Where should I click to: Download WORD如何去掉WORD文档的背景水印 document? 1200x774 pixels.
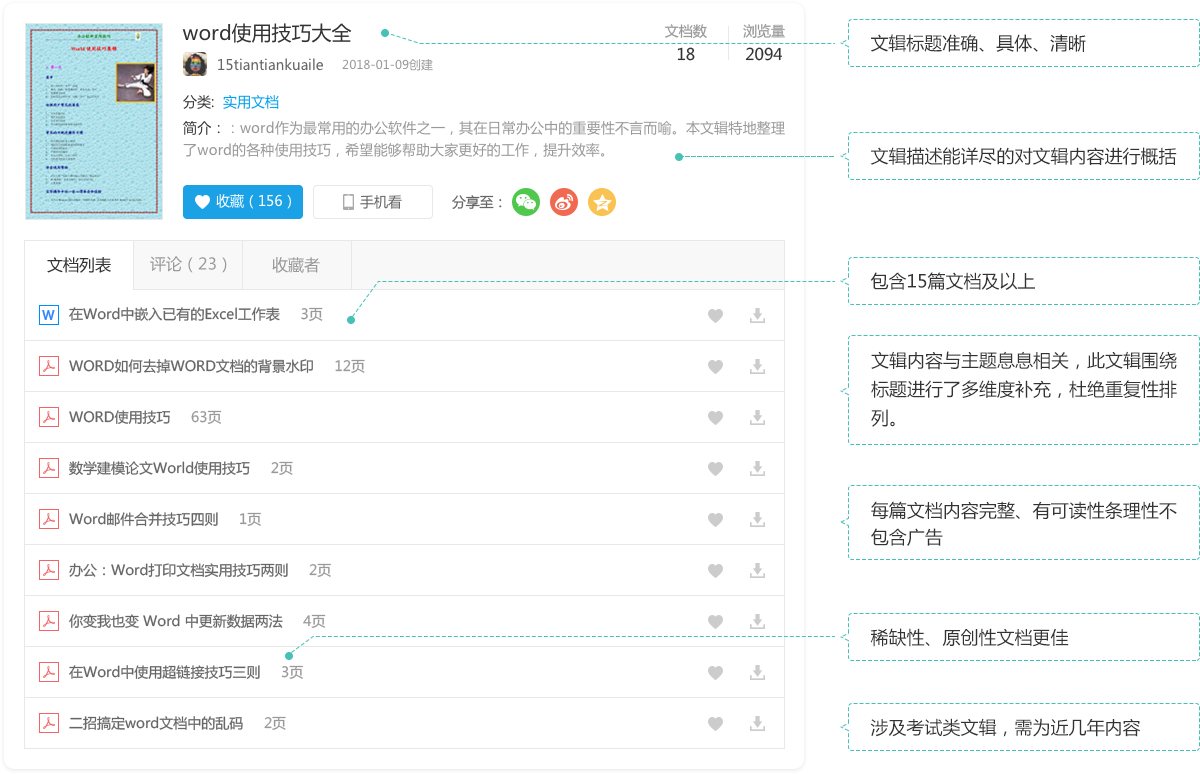[758, 366]
